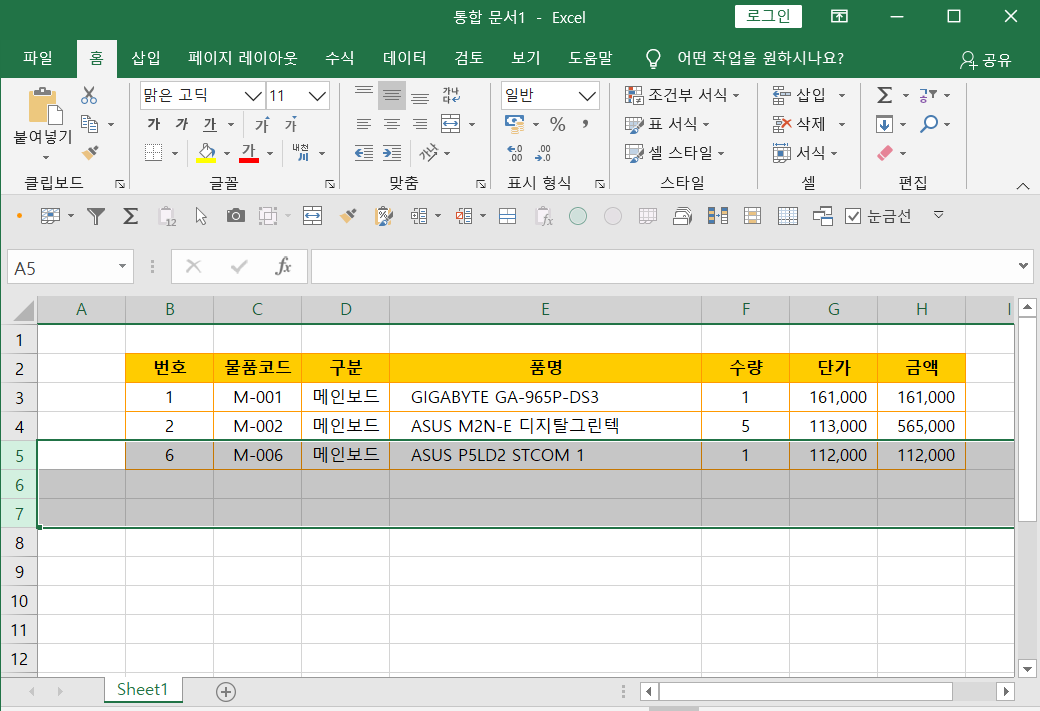Apply red font color
Screen dimensions: 1040x711
click(x=249, y=153)
